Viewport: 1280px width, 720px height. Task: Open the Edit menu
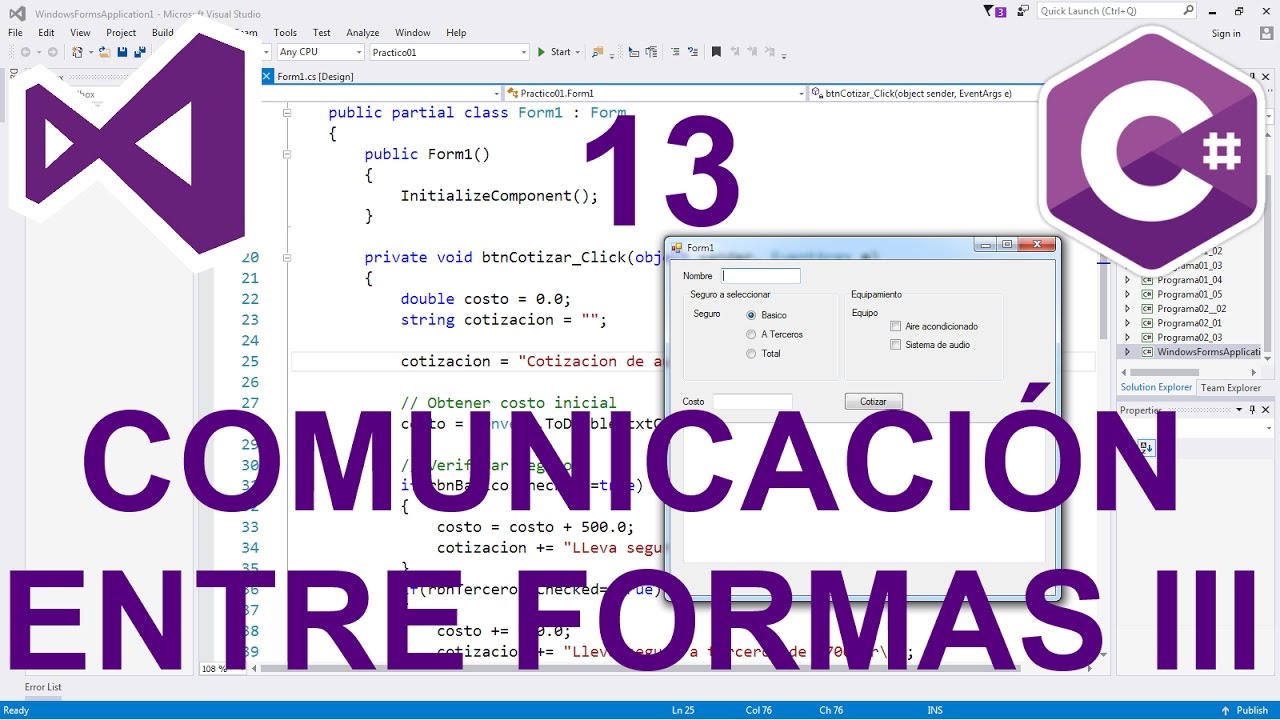46,33
